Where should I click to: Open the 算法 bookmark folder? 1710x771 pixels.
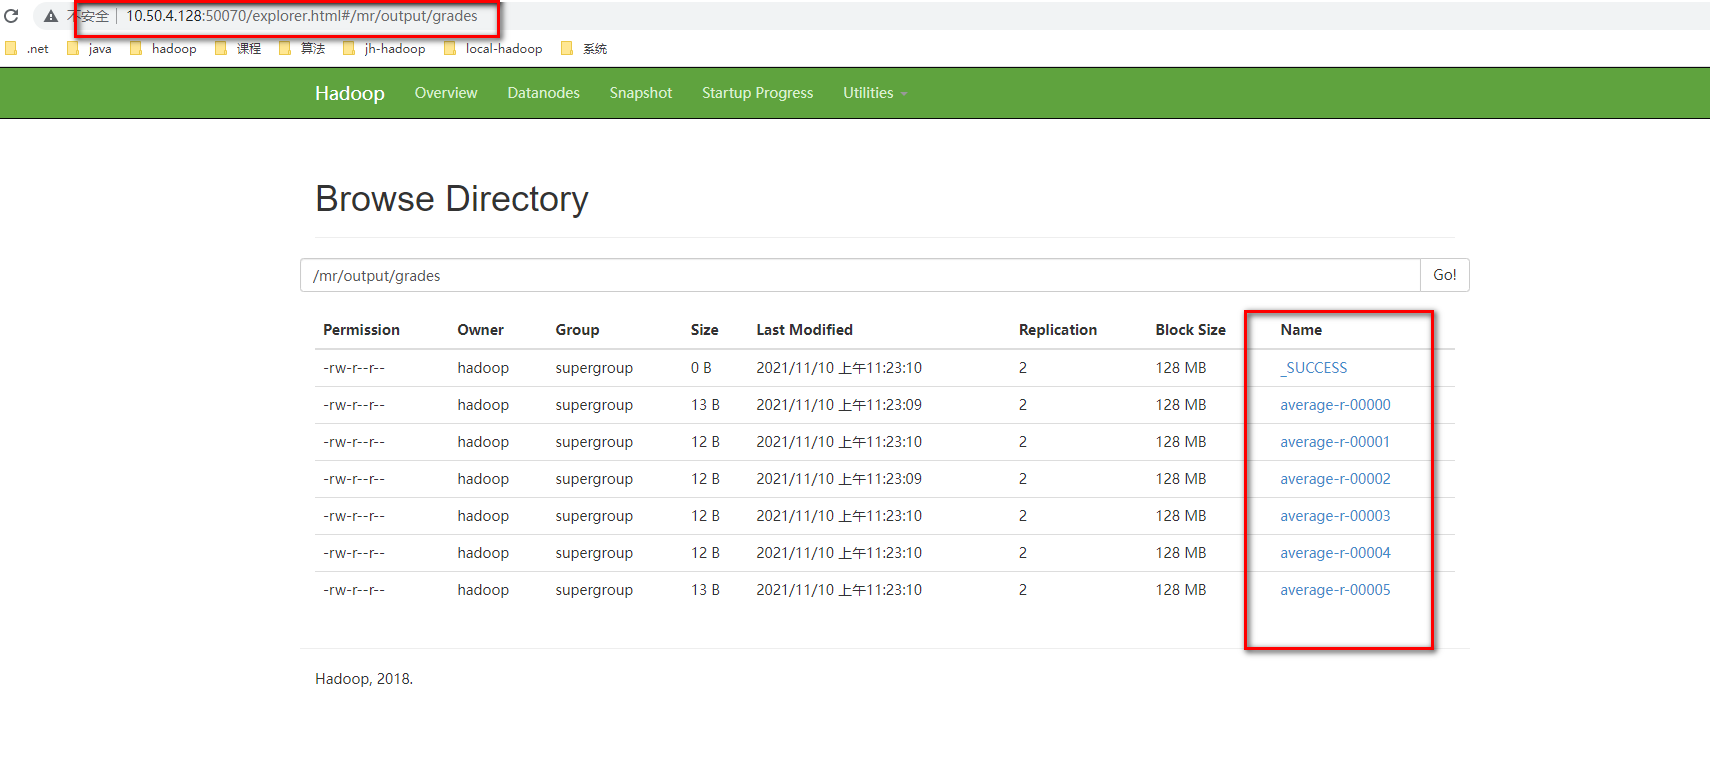[302, 48]
